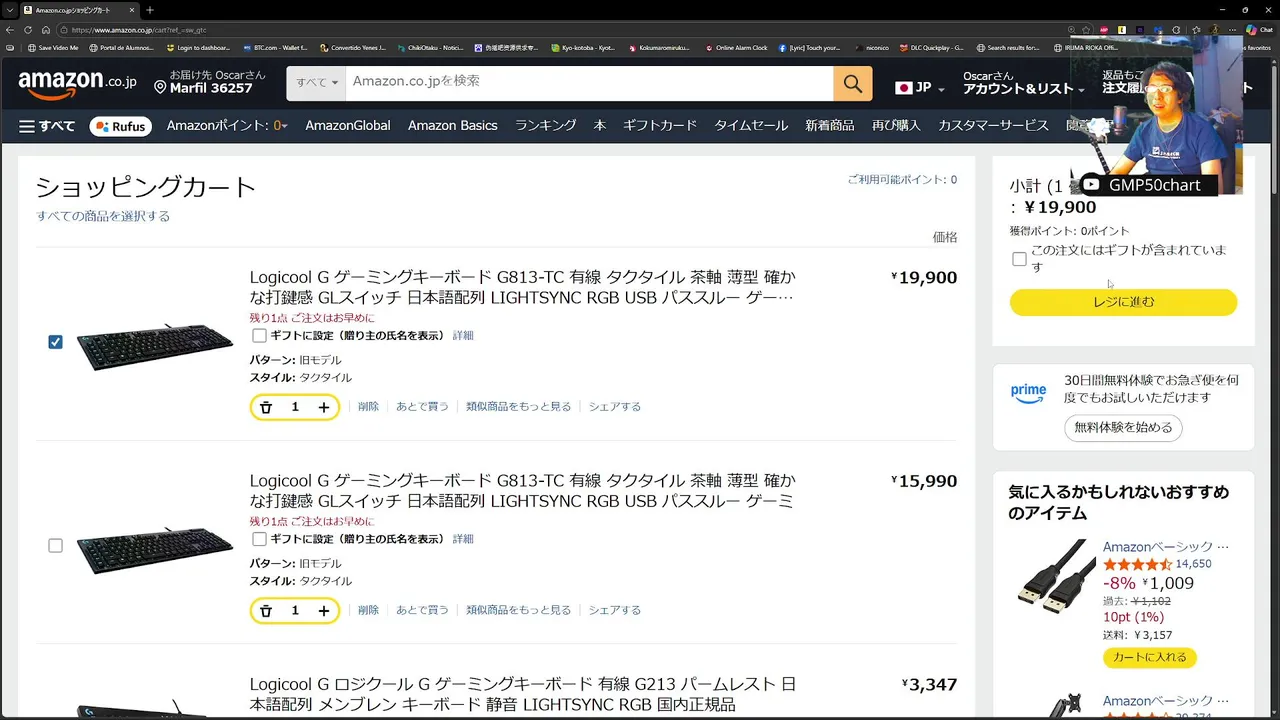Screen dimensions: 1280x720
Task: Click 14,650 ratings count link
Action: pyautogui.click(x=1193, y=564)
